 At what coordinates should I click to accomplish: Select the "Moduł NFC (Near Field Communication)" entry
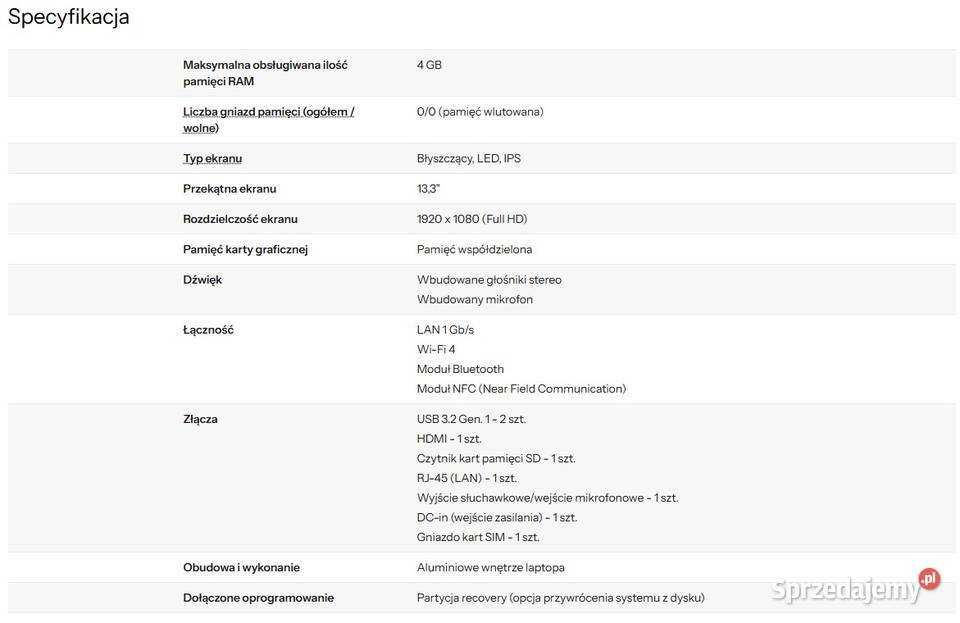point(521,388)
